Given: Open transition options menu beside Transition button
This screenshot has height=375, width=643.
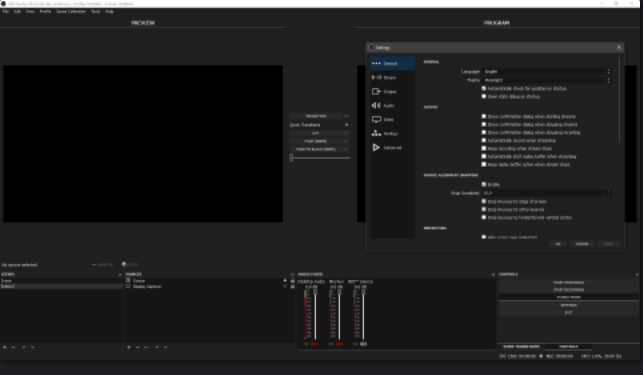Looking at the screenshot, I should (x=347, y=116).
